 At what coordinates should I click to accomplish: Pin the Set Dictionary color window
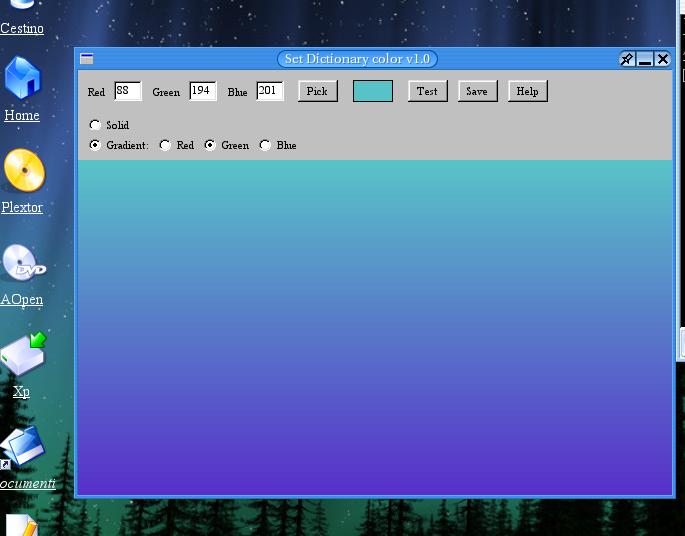coord(627,59)
